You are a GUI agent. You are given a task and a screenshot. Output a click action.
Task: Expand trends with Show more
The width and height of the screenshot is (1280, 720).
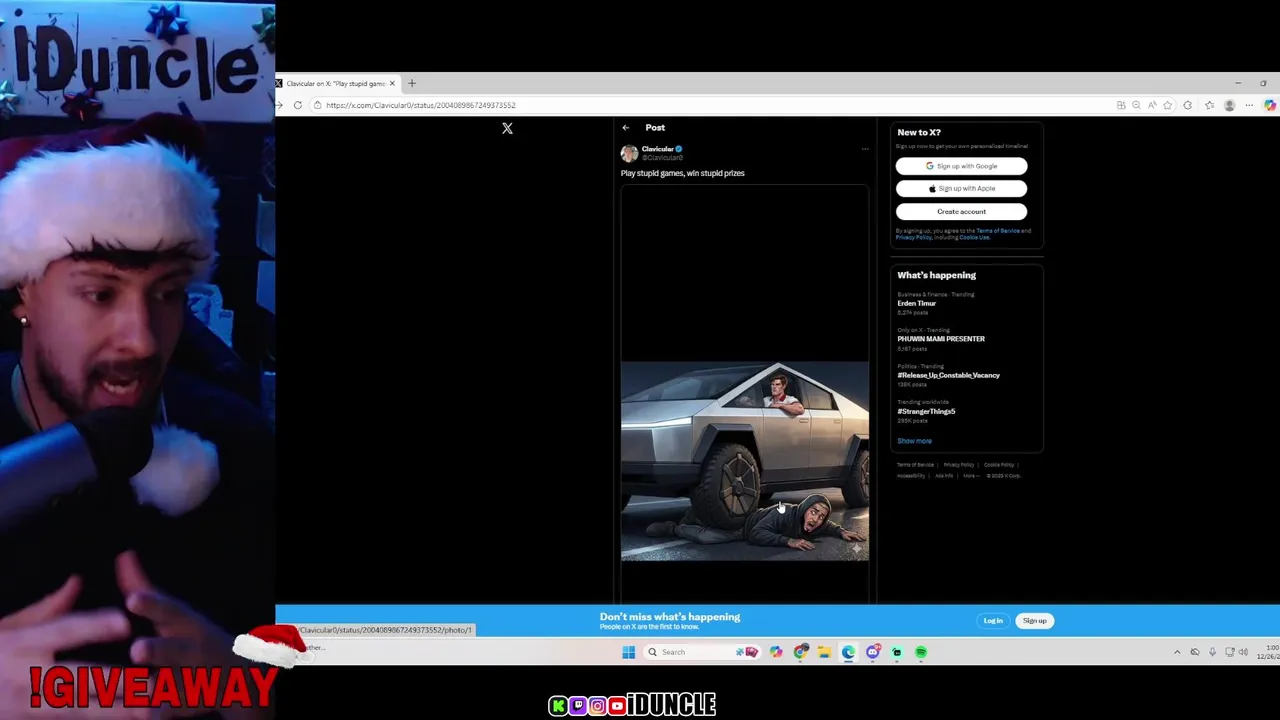(914, 441)
